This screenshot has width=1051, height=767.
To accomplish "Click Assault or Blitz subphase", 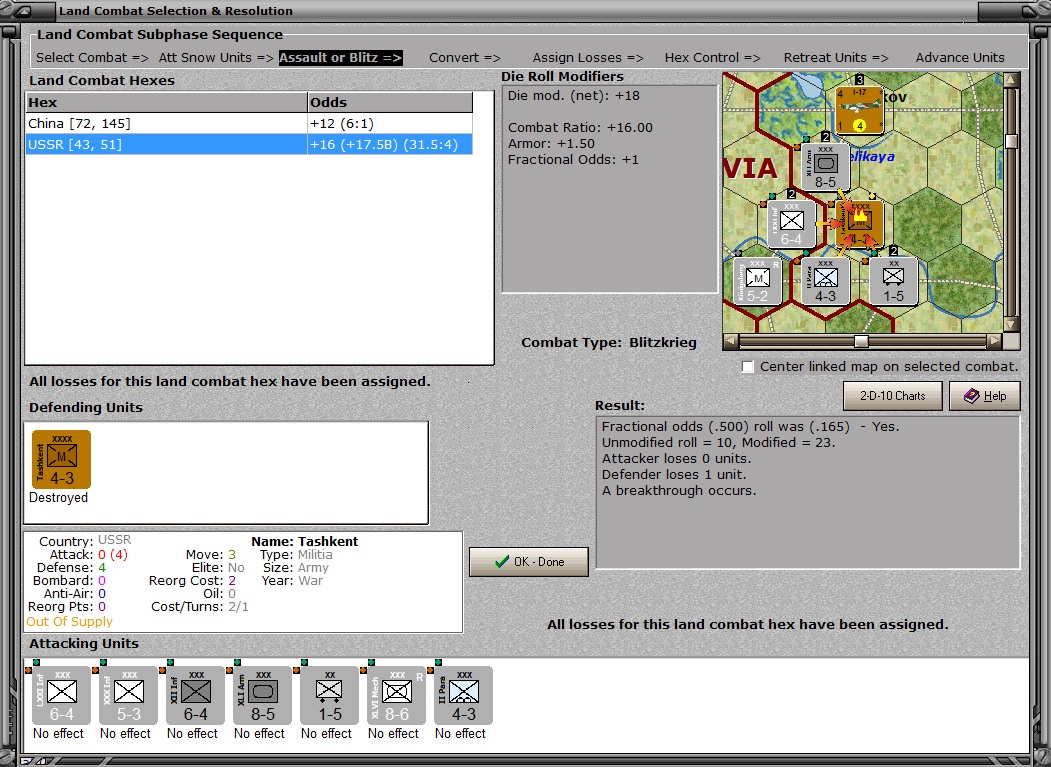I will tap(341, 58).
